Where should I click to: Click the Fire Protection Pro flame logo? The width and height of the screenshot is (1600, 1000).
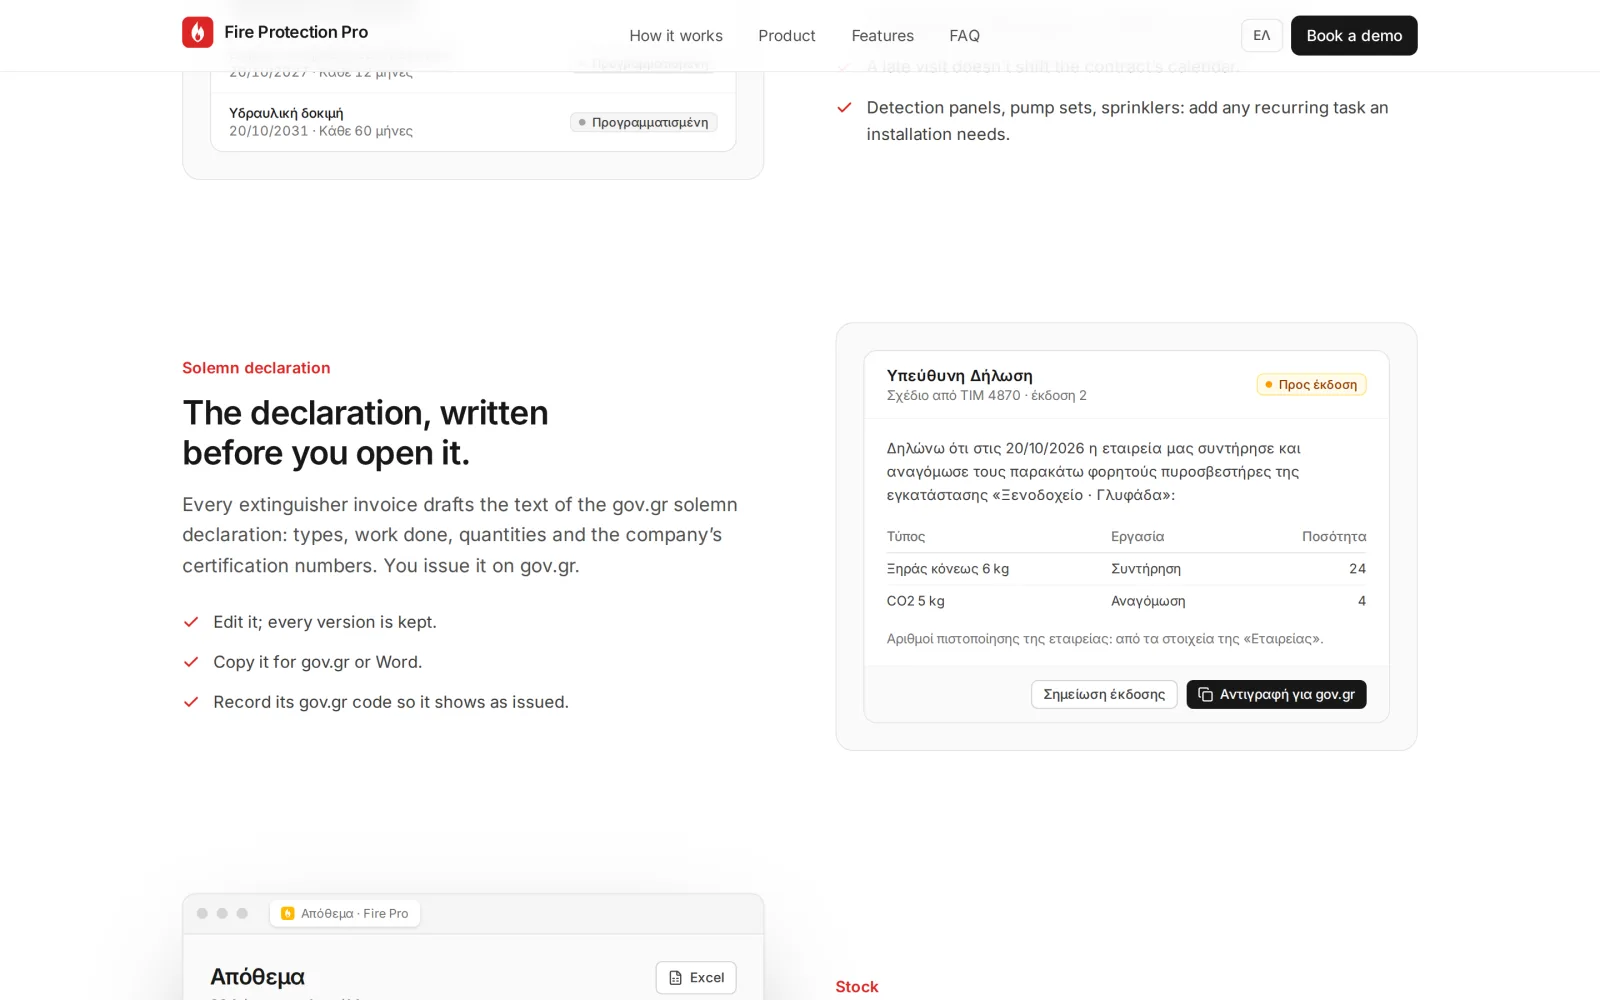(x=198, y=32)
